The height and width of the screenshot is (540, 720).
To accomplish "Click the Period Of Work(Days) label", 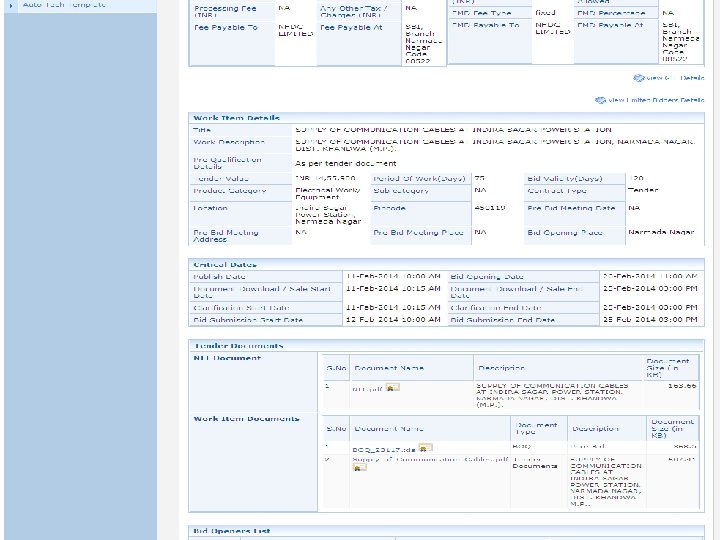I will 419,178.
